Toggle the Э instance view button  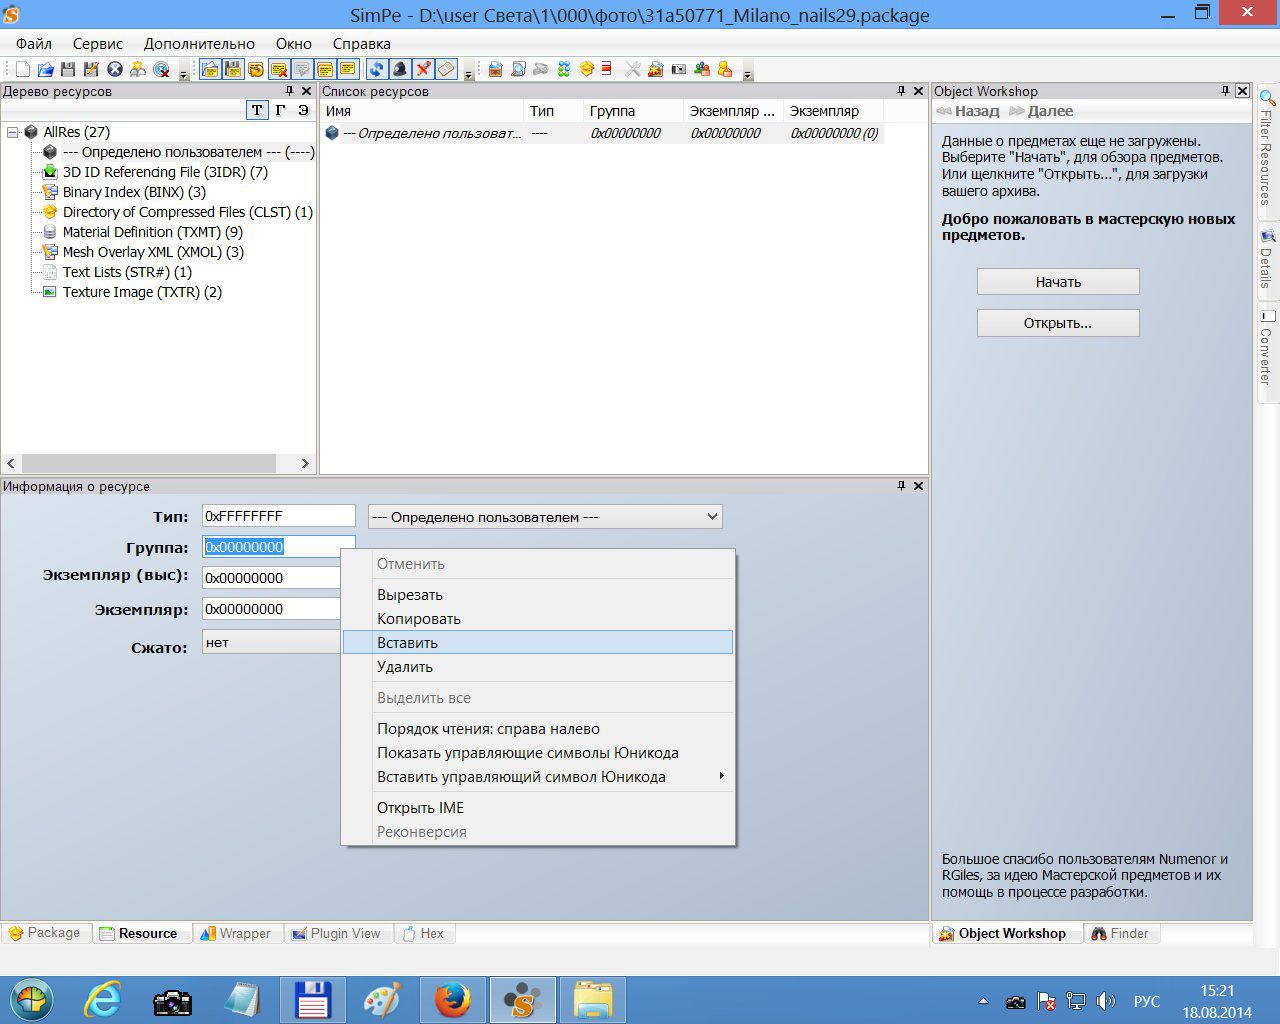(x=303, y=110)
